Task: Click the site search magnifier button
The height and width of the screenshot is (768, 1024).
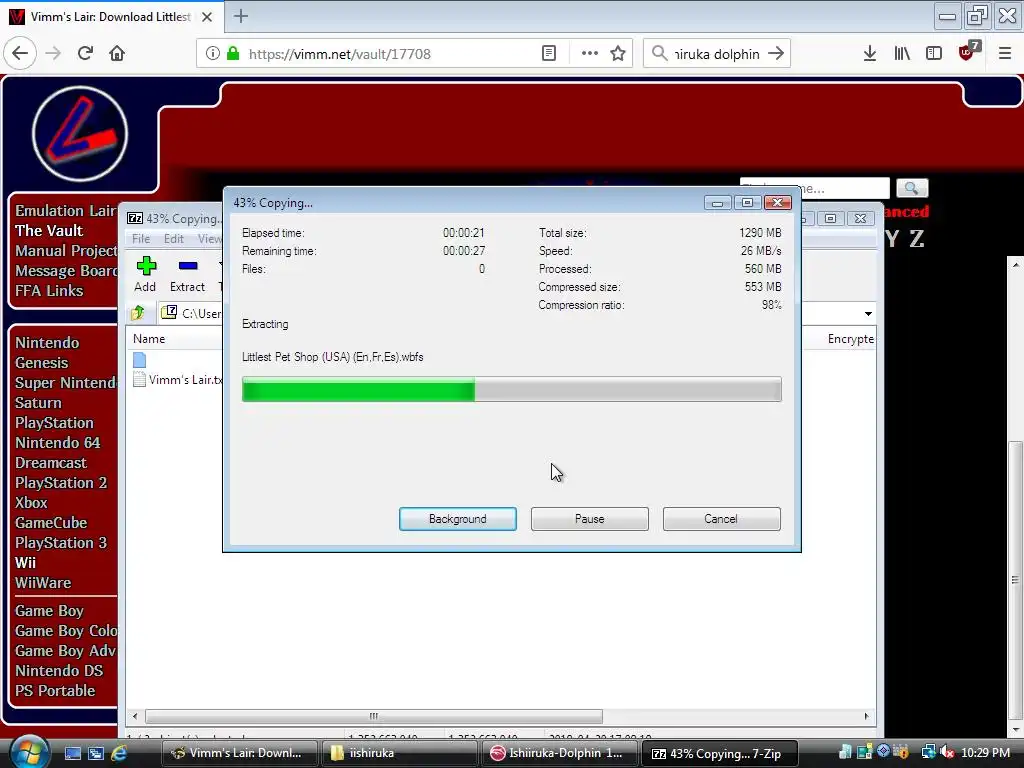Action: pyautogui.click(x=912, y=189)
